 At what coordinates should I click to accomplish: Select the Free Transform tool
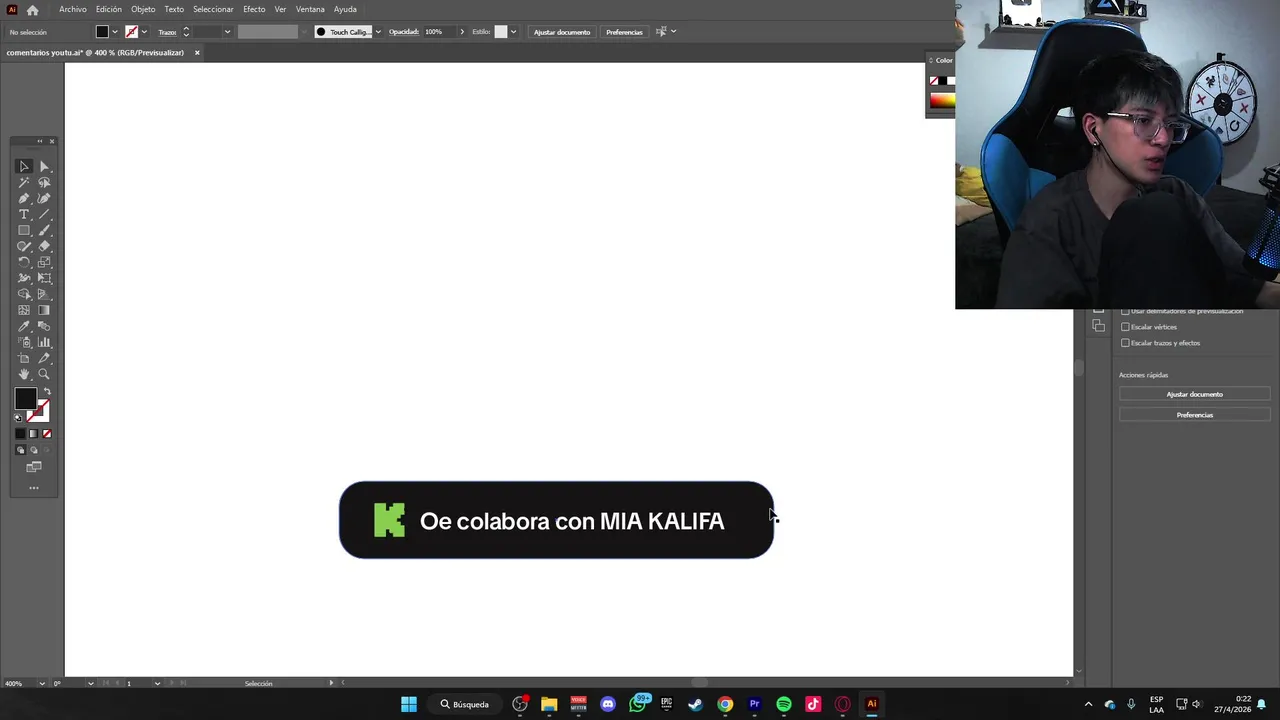point(44,278)
